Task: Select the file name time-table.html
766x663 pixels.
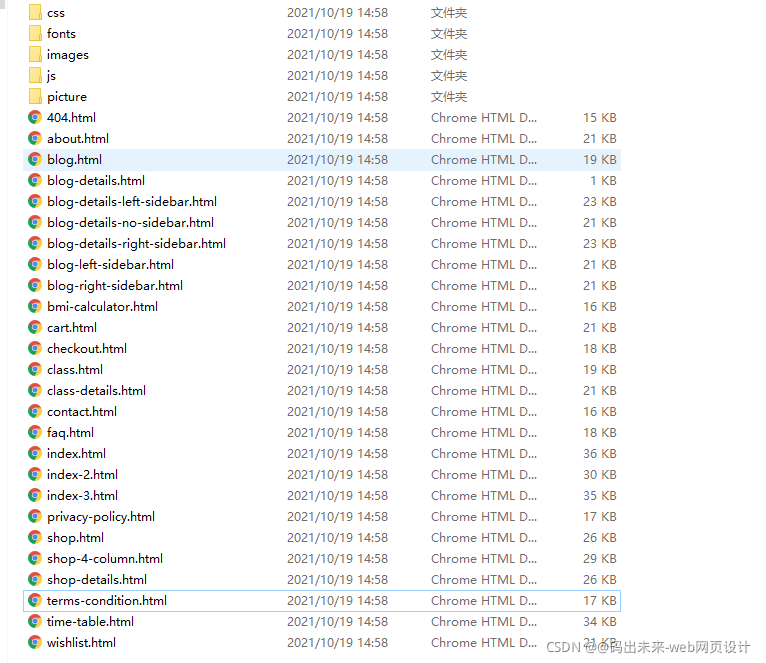Action: point(90,622)
